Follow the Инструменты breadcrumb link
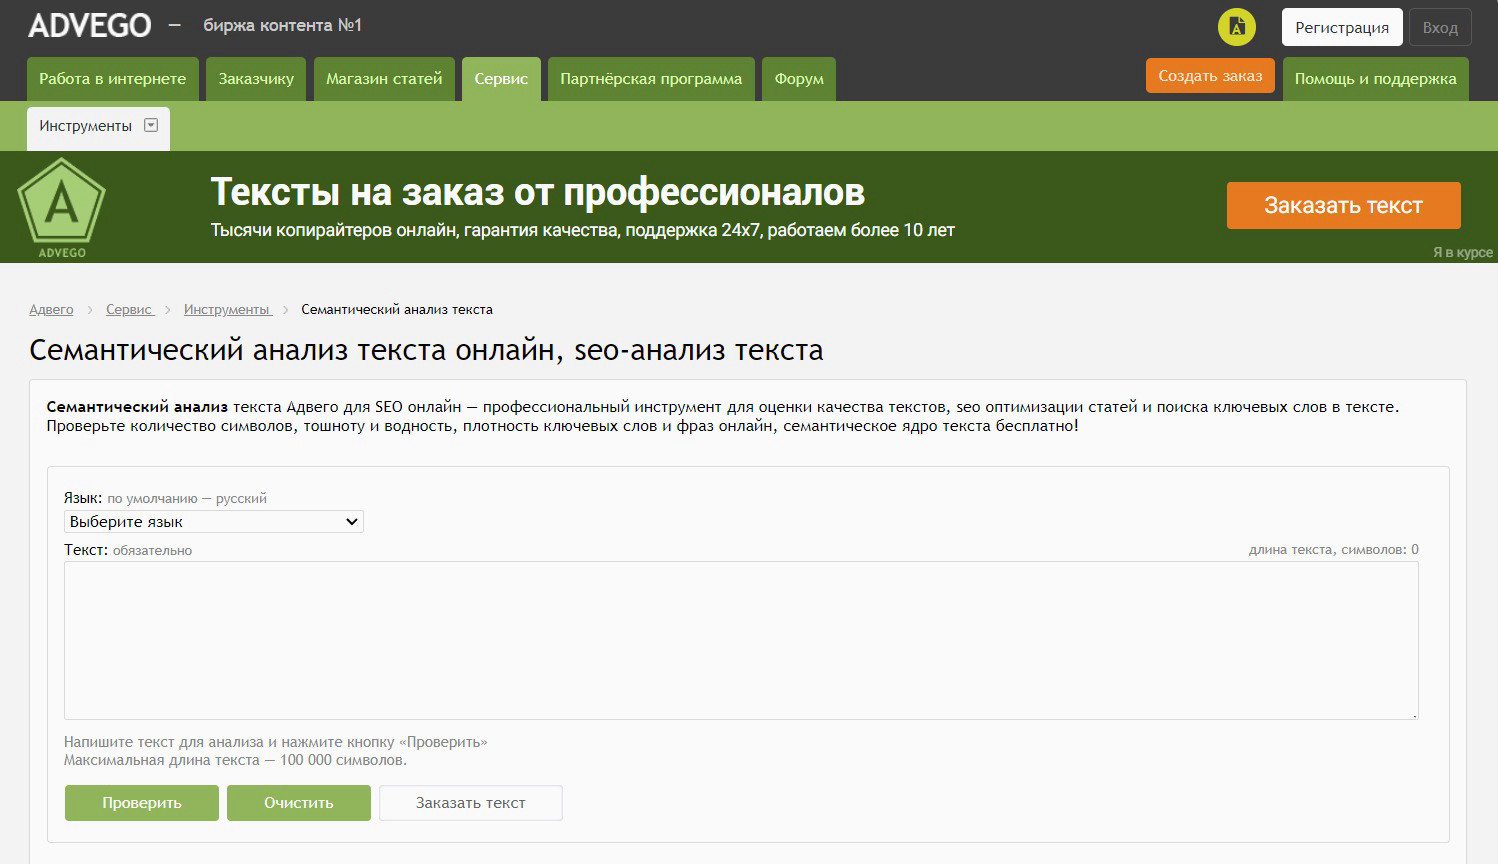Screen dimensions: 1498x864 click(227, 309)
